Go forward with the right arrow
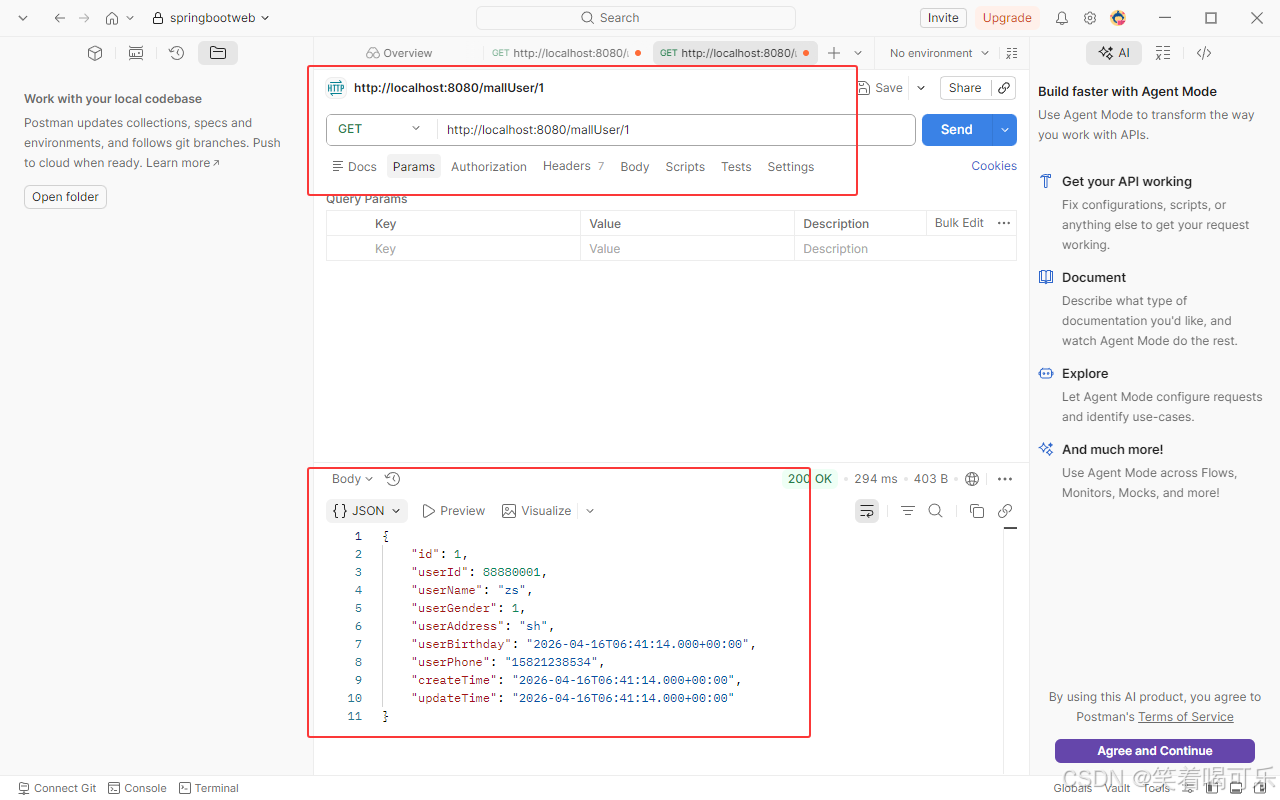The width and height of the screenshot is (1280, 800). (x=85, y=18)
